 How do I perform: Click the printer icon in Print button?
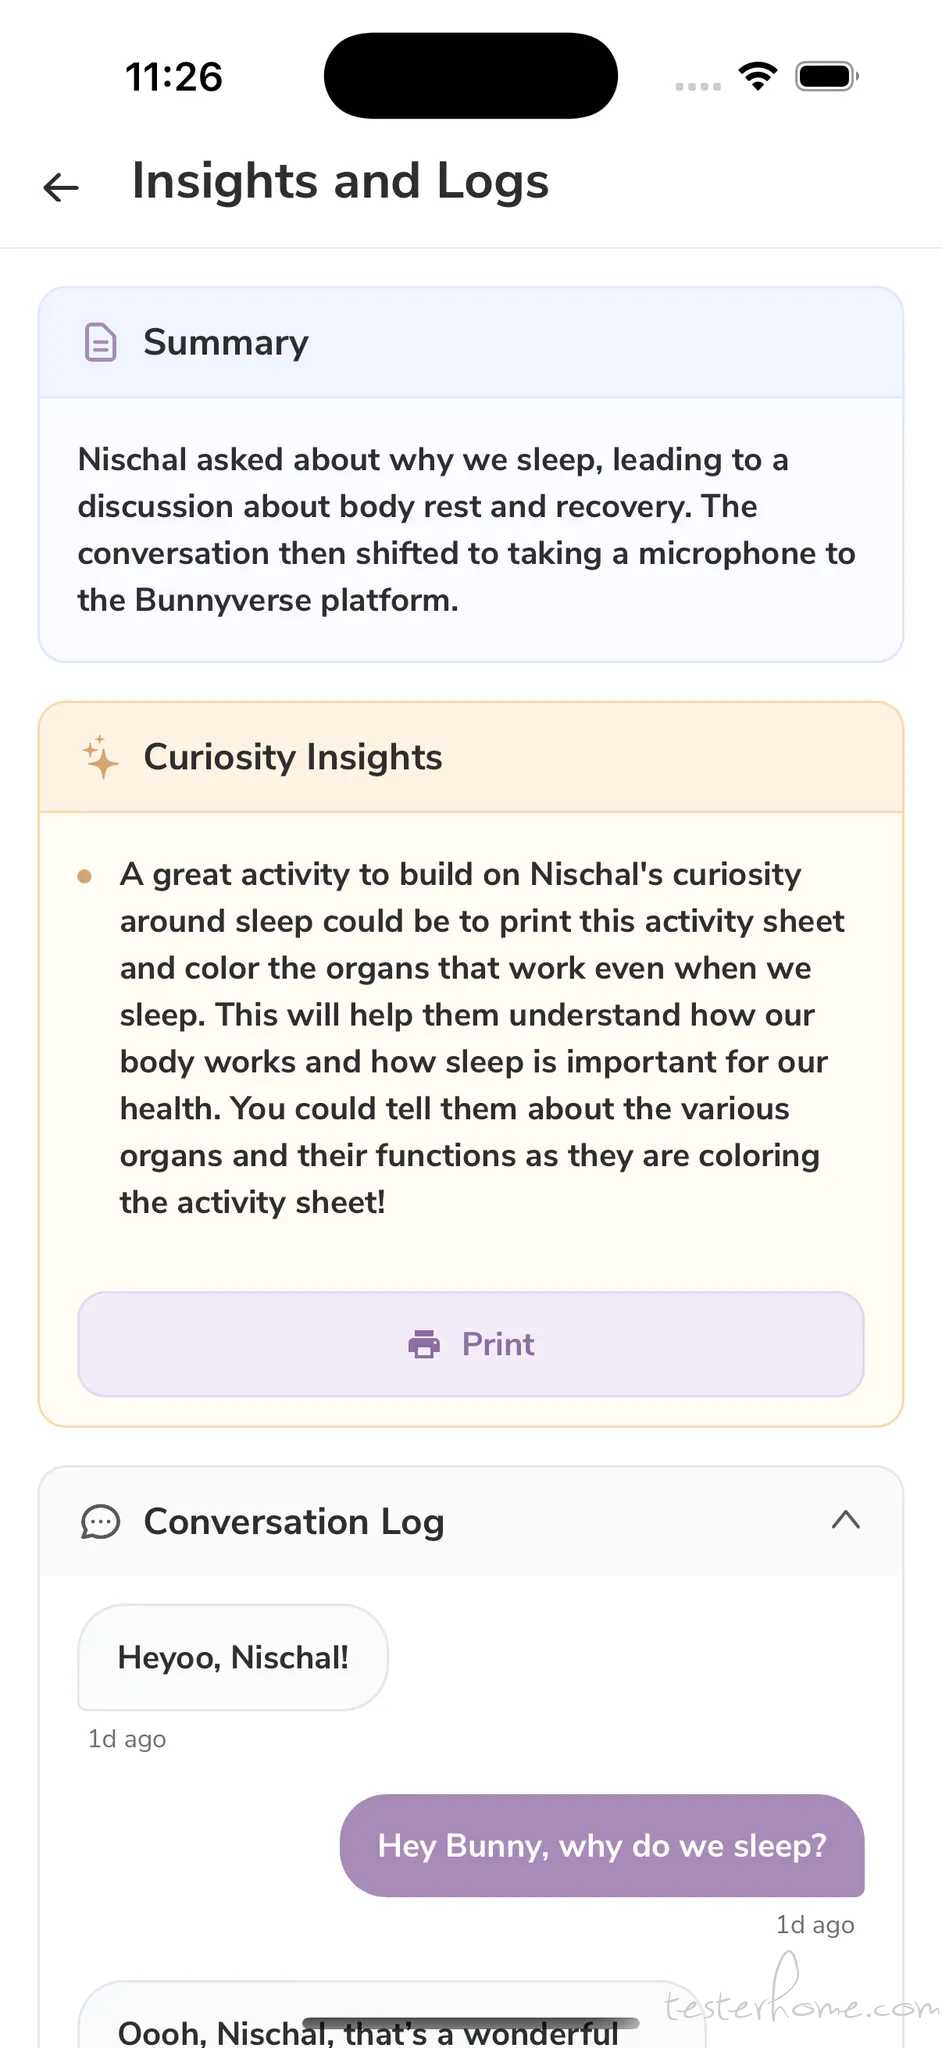click(424, 1344)
